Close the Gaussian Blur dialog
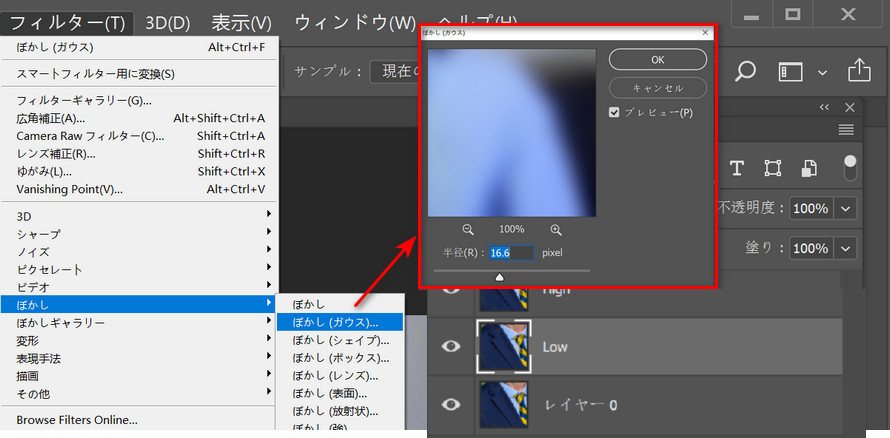890x438 pixels. coord(706,33)
